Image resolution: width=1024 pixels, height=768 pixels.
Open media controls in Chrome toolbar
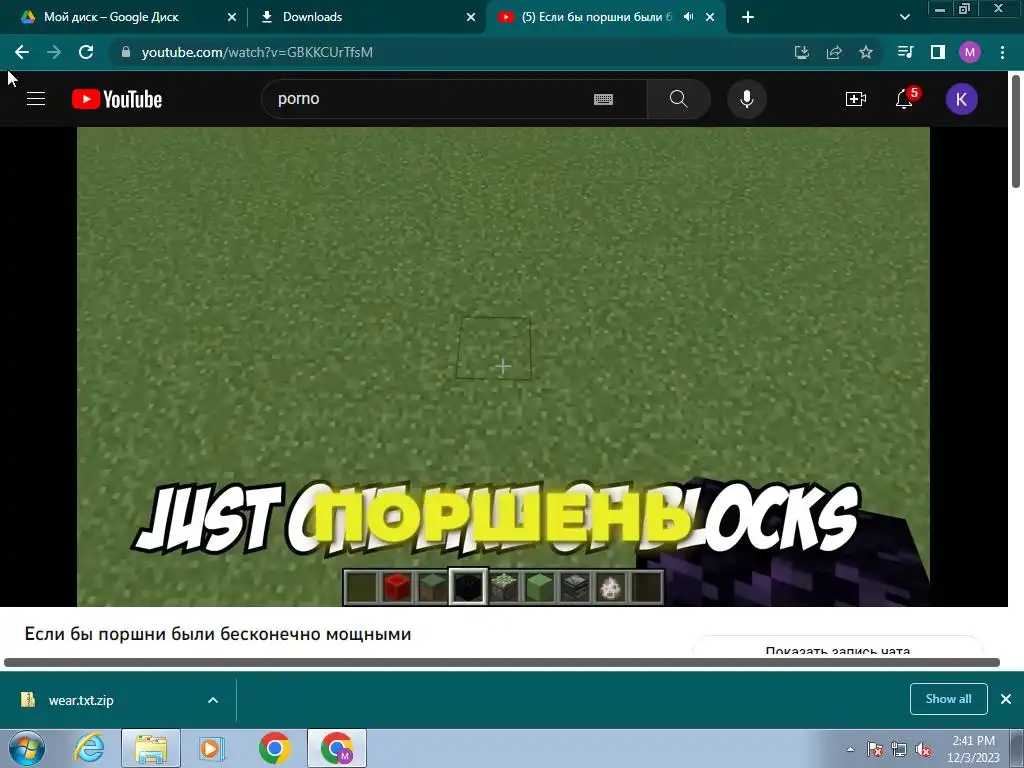click(x=905, y=52)
